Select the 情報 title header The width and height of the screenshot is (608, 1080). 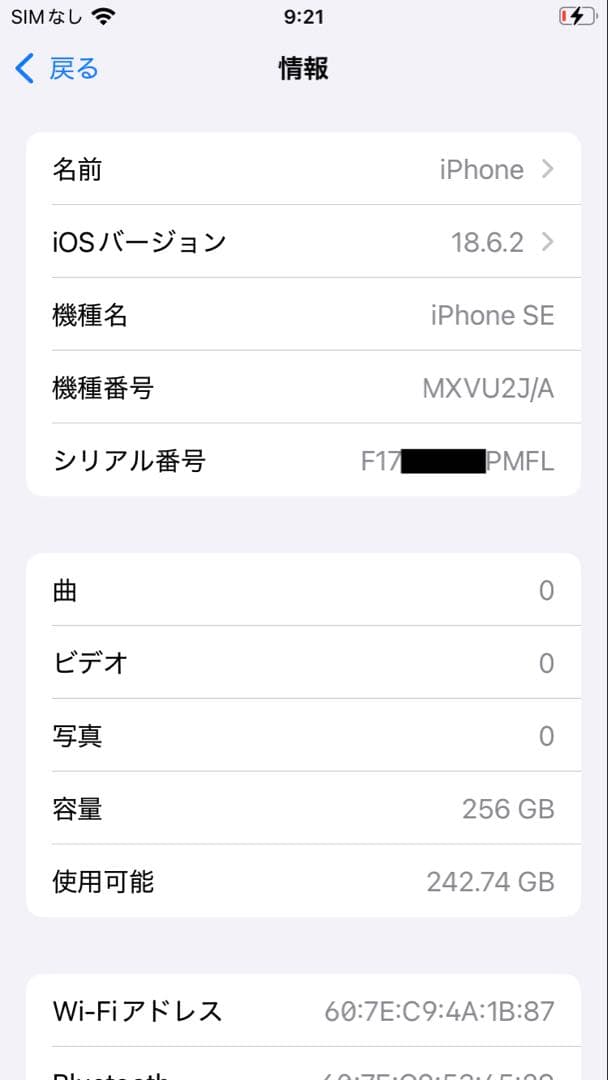coord(304,68)
